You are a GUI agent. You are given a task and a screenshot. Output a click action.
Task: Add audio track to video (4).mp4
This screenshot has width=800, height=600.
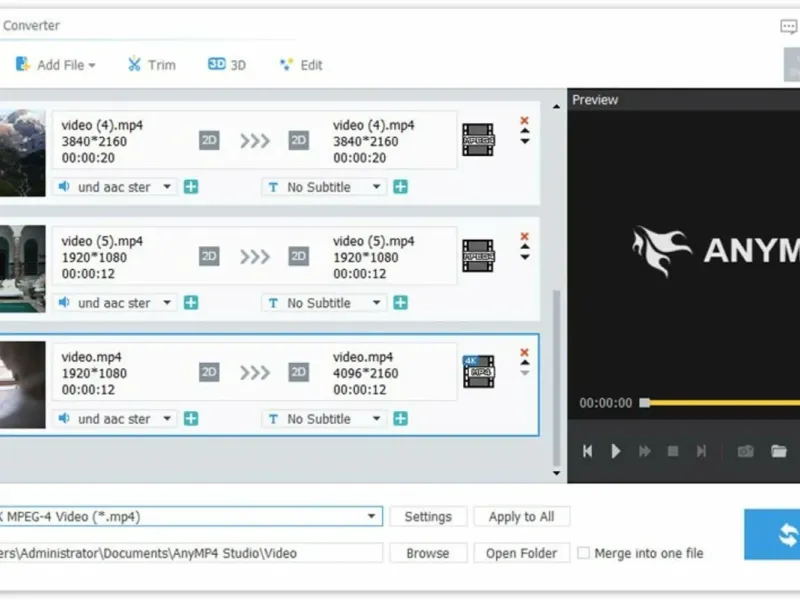(x=191, y=187)
